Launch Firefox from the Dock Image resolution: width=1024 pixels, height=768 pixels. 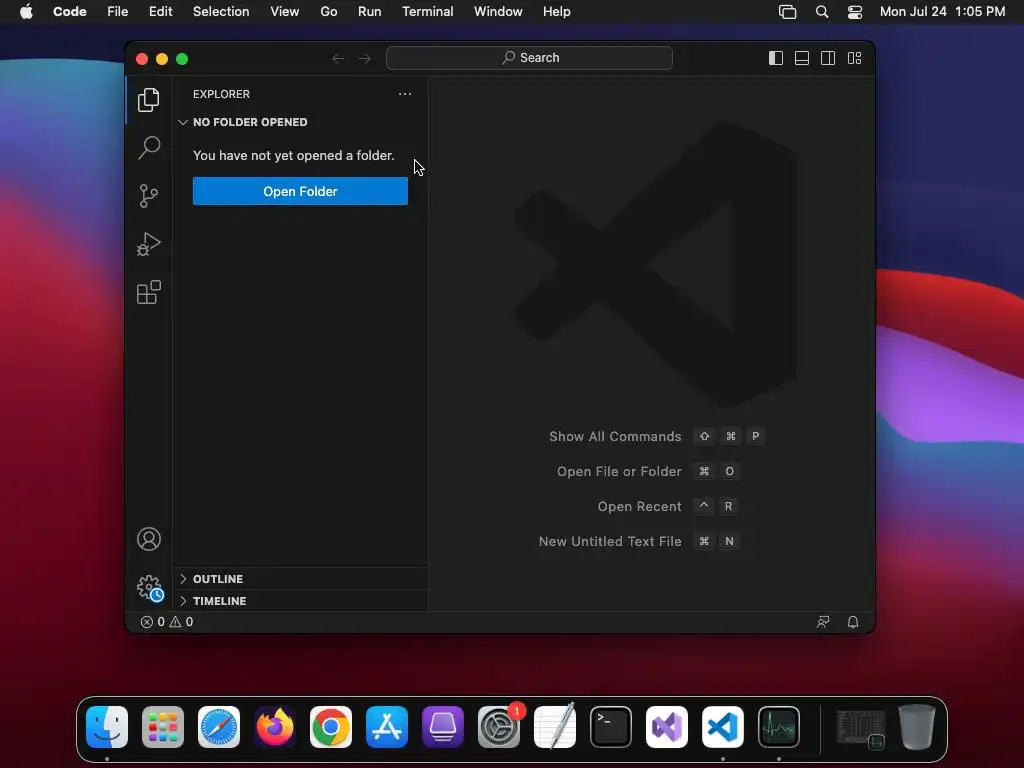coord(275,727)
